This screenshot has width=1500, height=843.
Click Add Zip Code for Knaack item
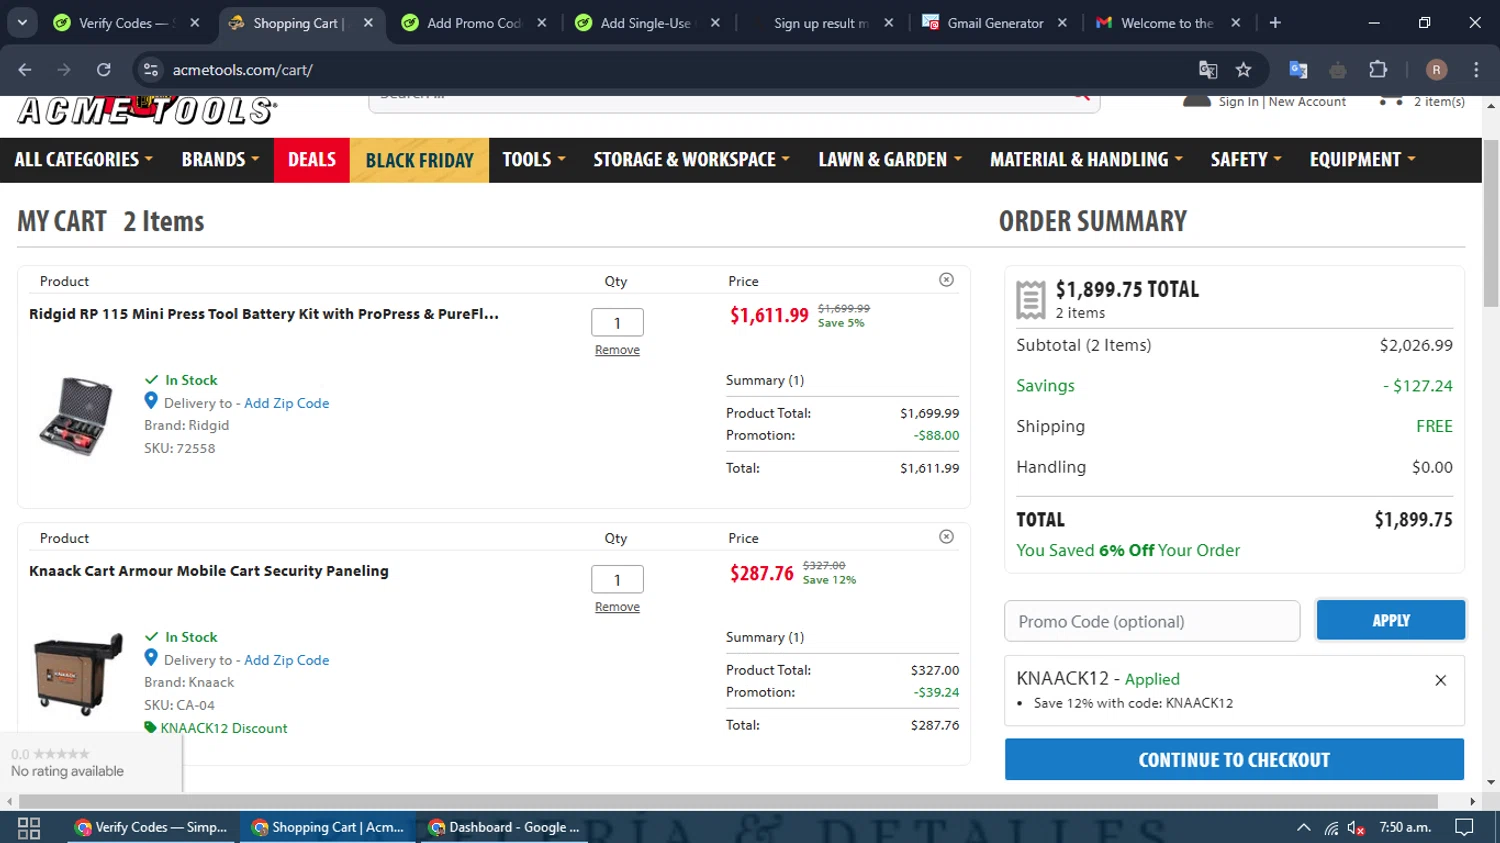pyautogui.click(x=286, y=660)
